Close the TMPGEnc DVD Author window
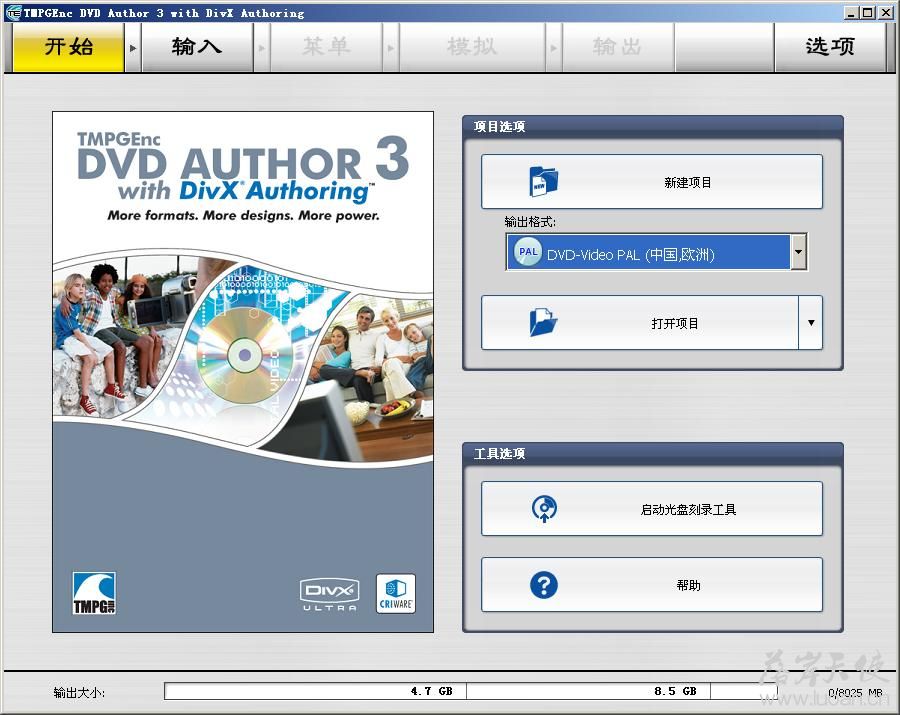This screenshot has width=900, height=715. (x=884, y=12)
